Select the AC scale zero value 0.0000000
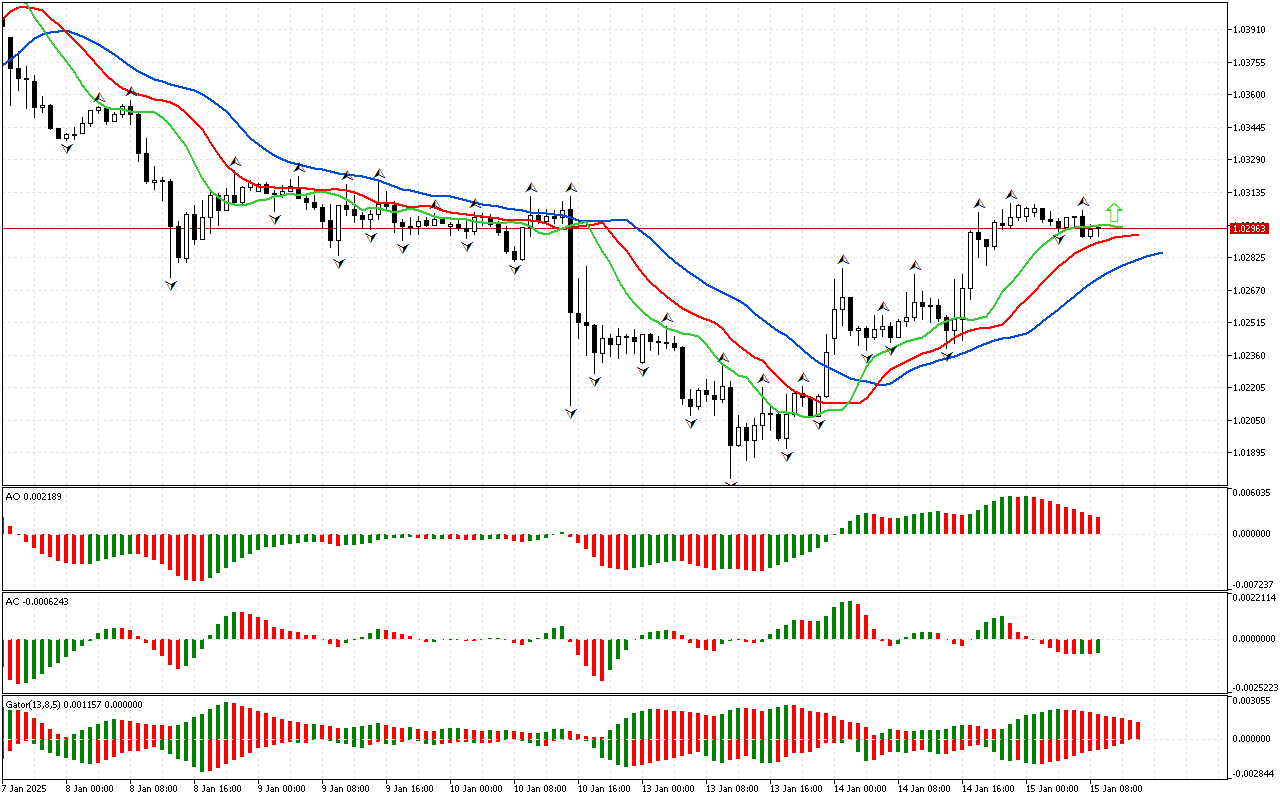The image size is (1280, 800). (x=1255, y=638)
